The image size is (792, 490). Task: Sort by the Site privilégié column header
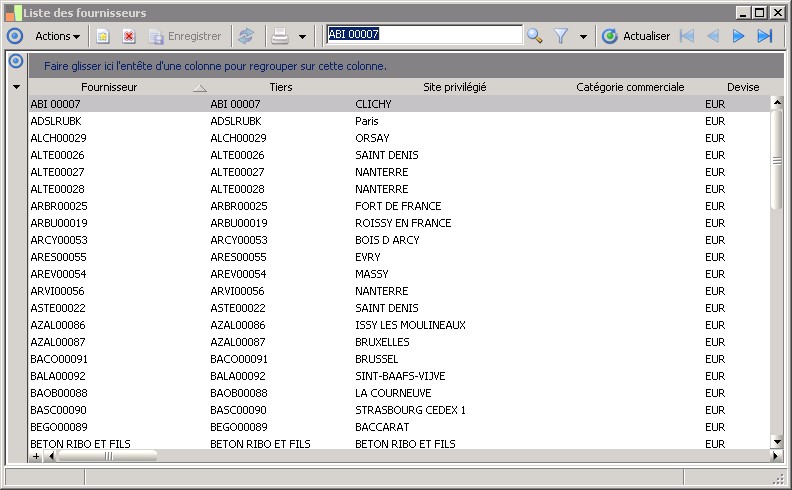[x=455, y=87]
